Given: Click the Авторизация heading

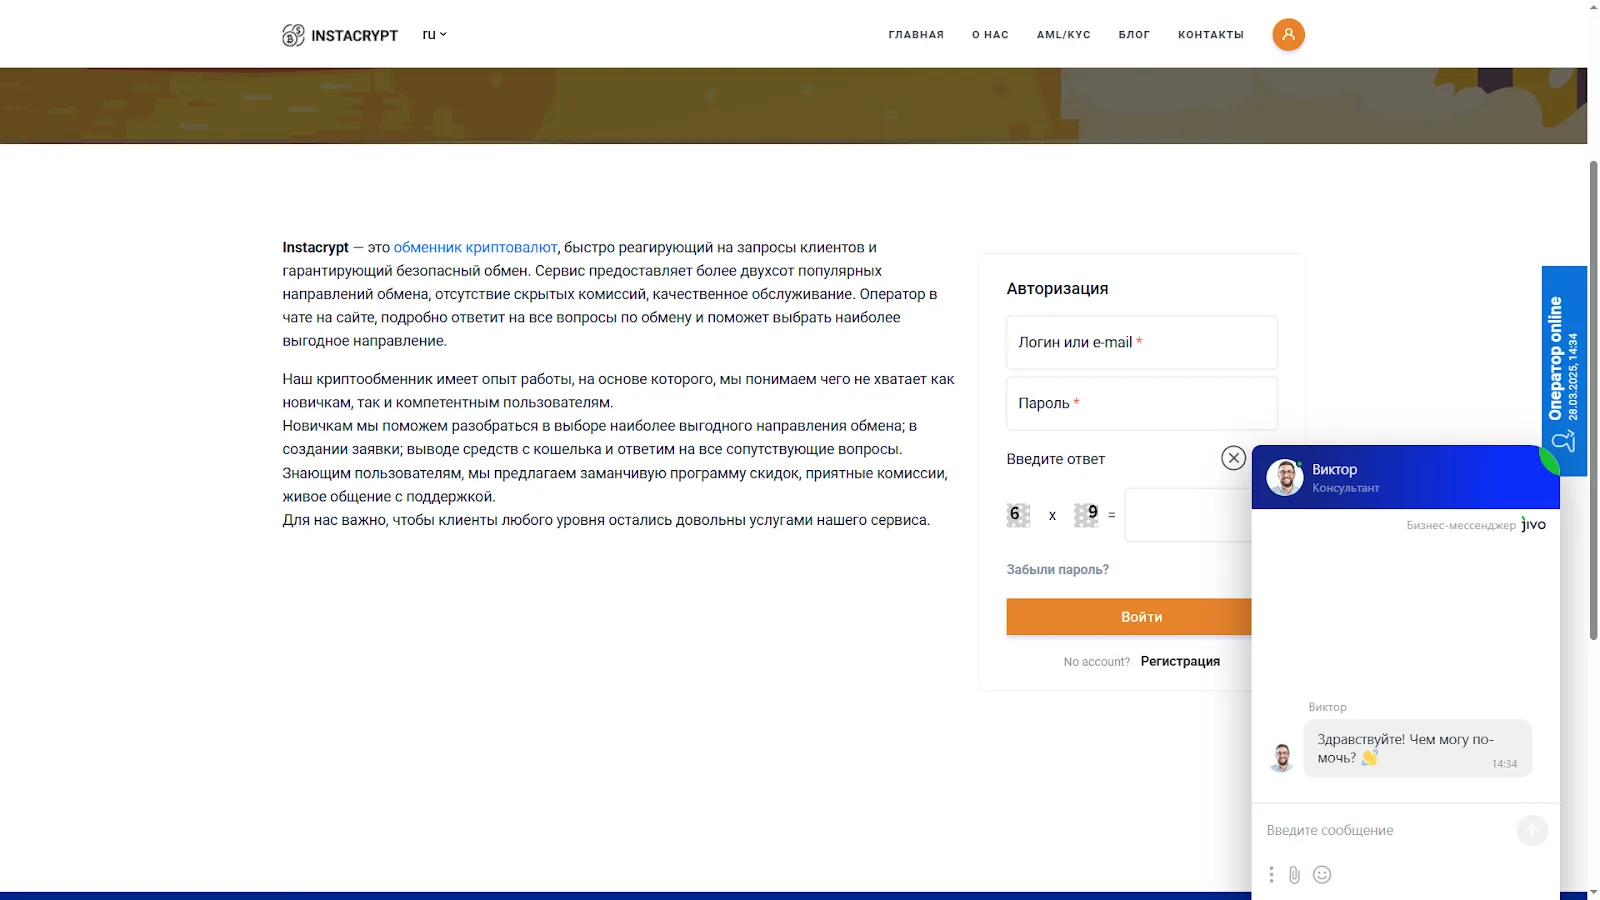Looking at the screenshot, I should (1057, 288).
